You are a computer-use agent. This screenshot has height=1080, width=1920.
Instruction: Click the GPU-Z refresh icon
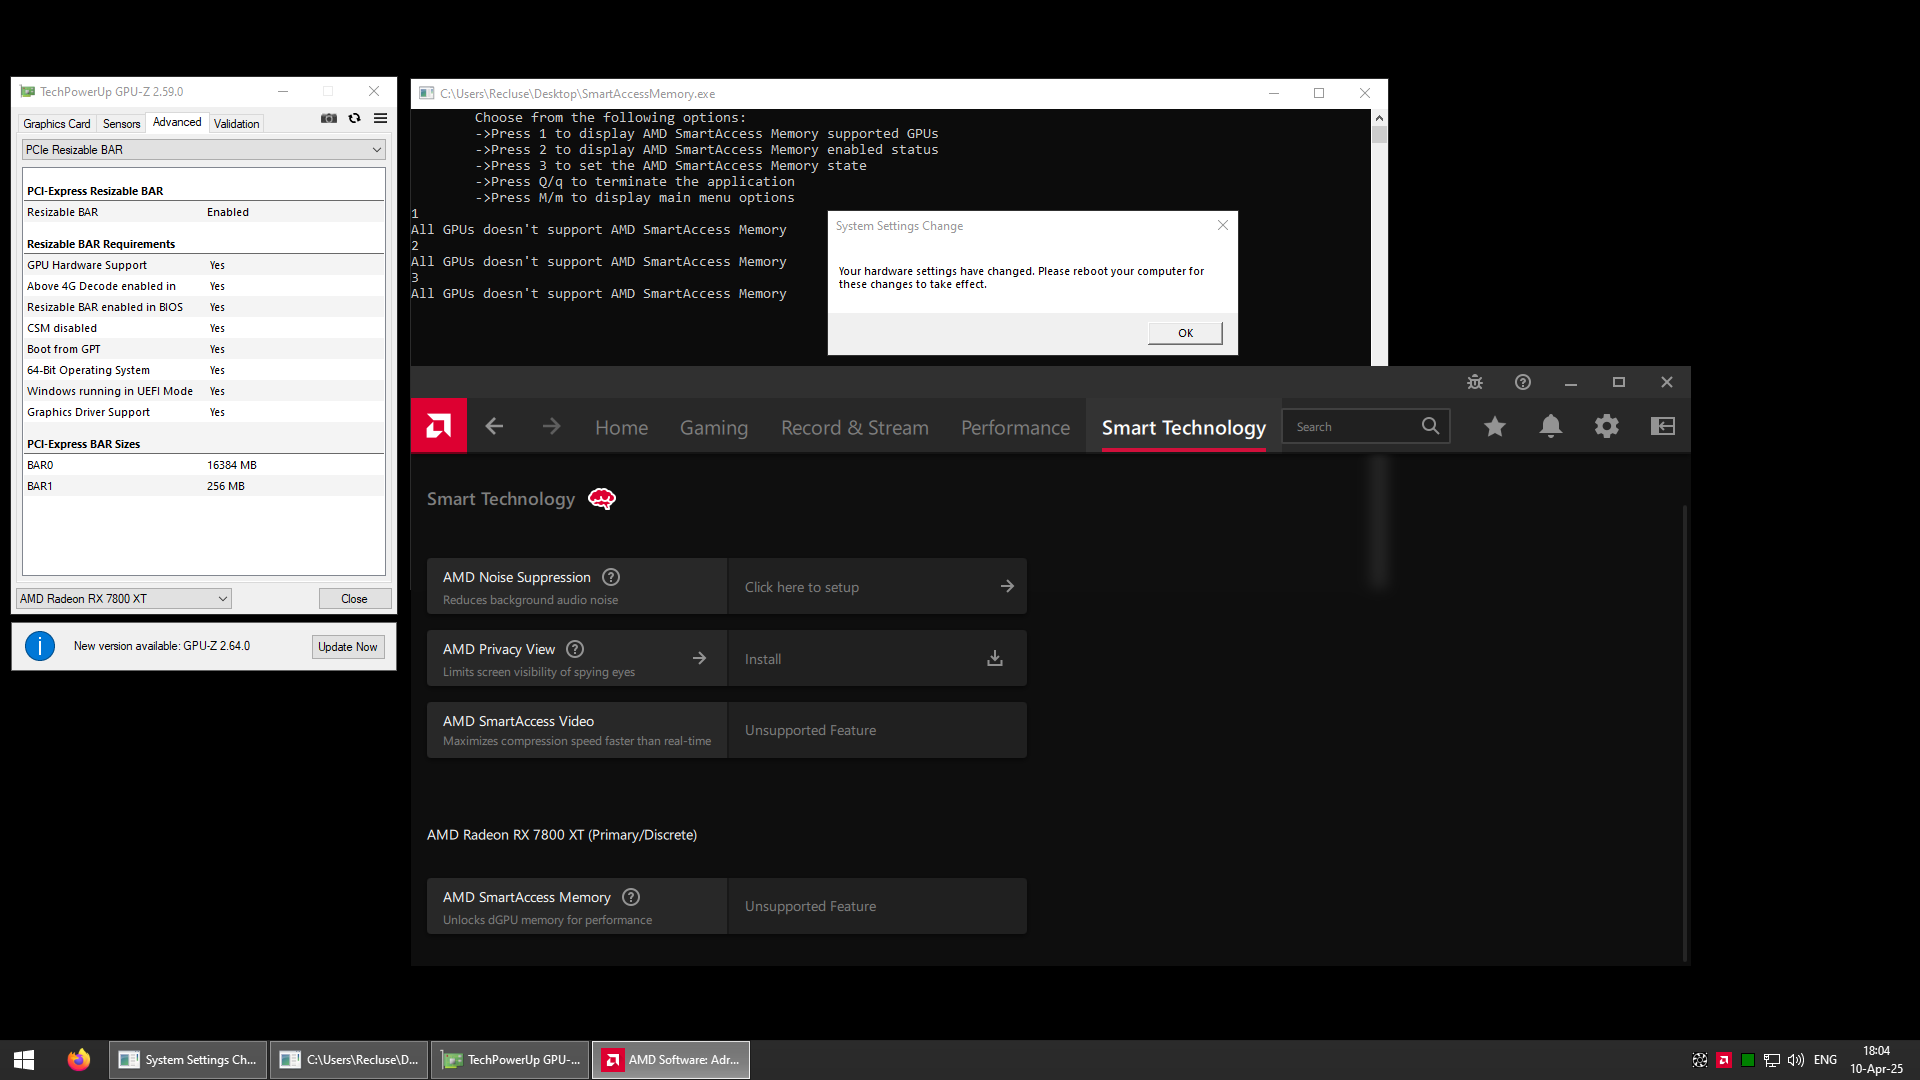(x=354, y=118)
